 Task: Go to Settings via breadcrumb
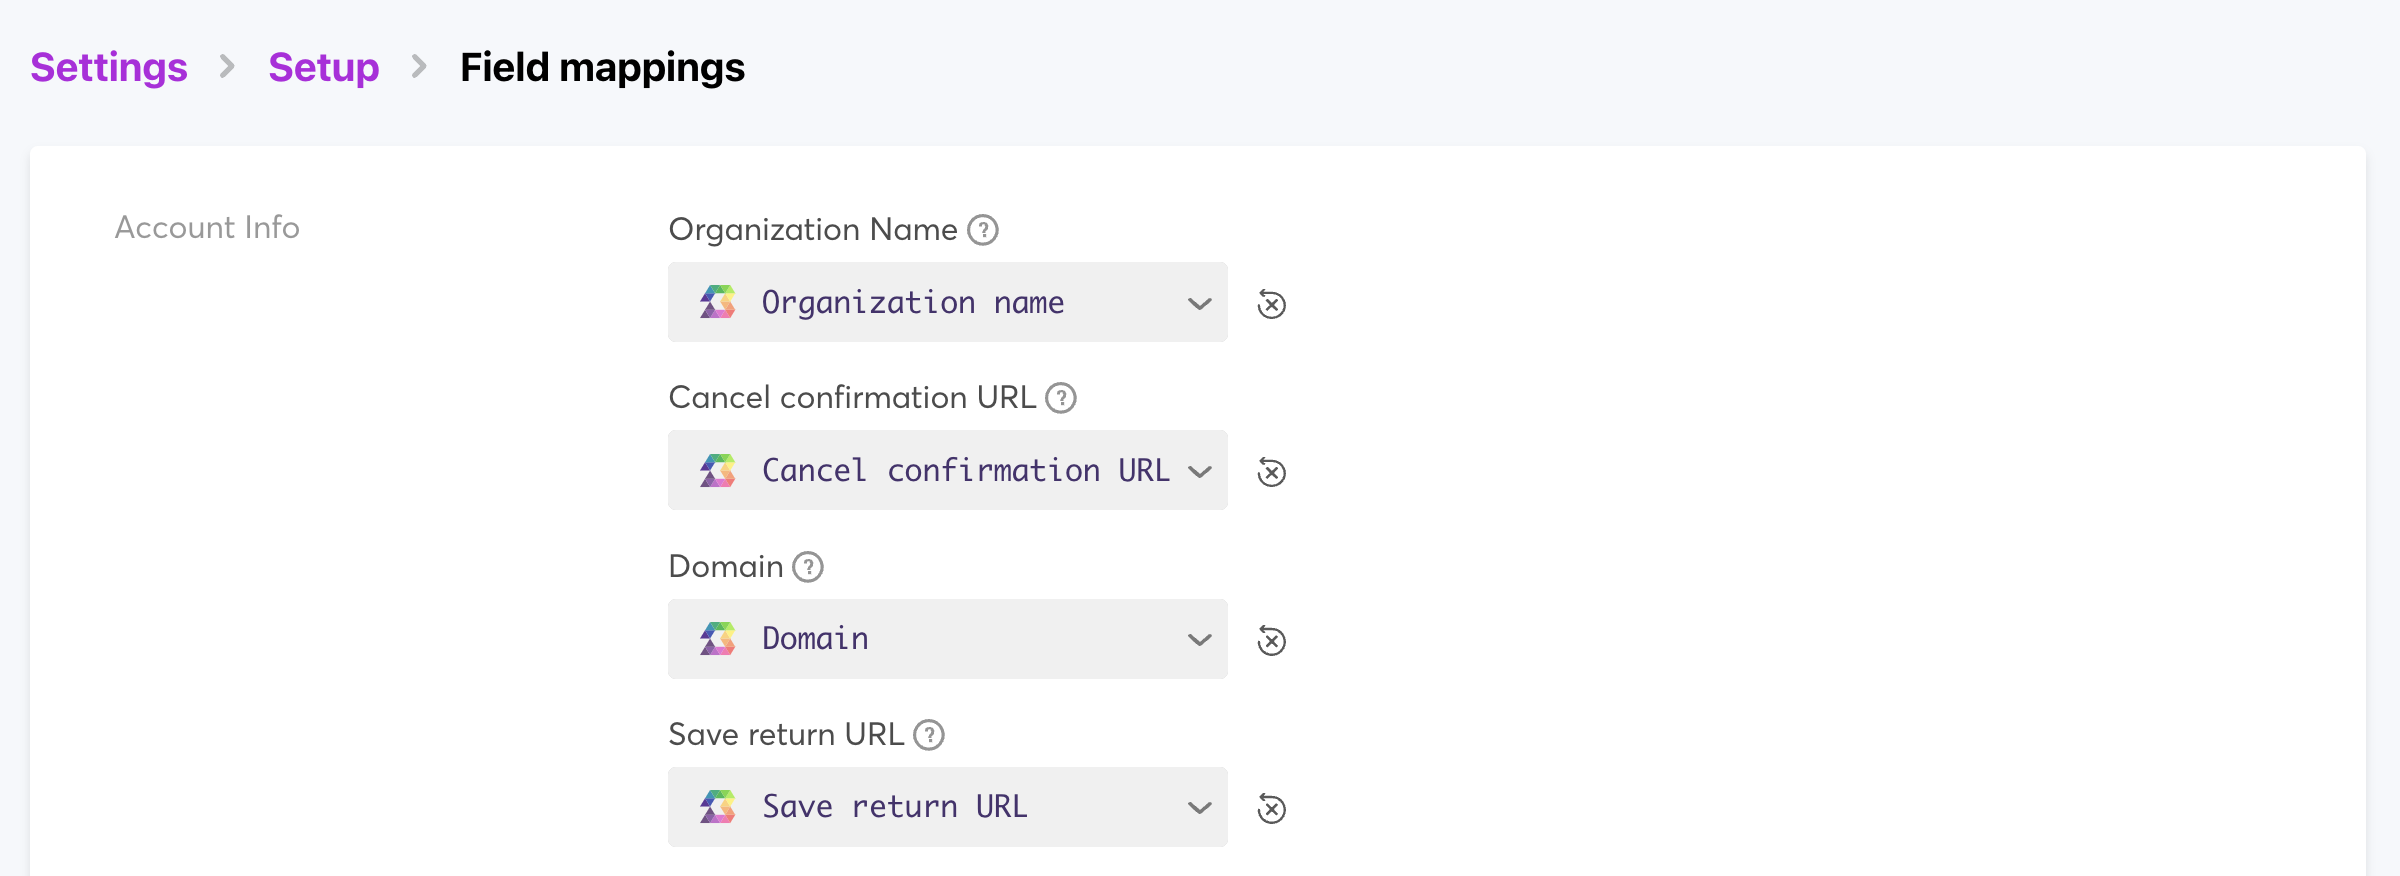[x=109, y=68]
